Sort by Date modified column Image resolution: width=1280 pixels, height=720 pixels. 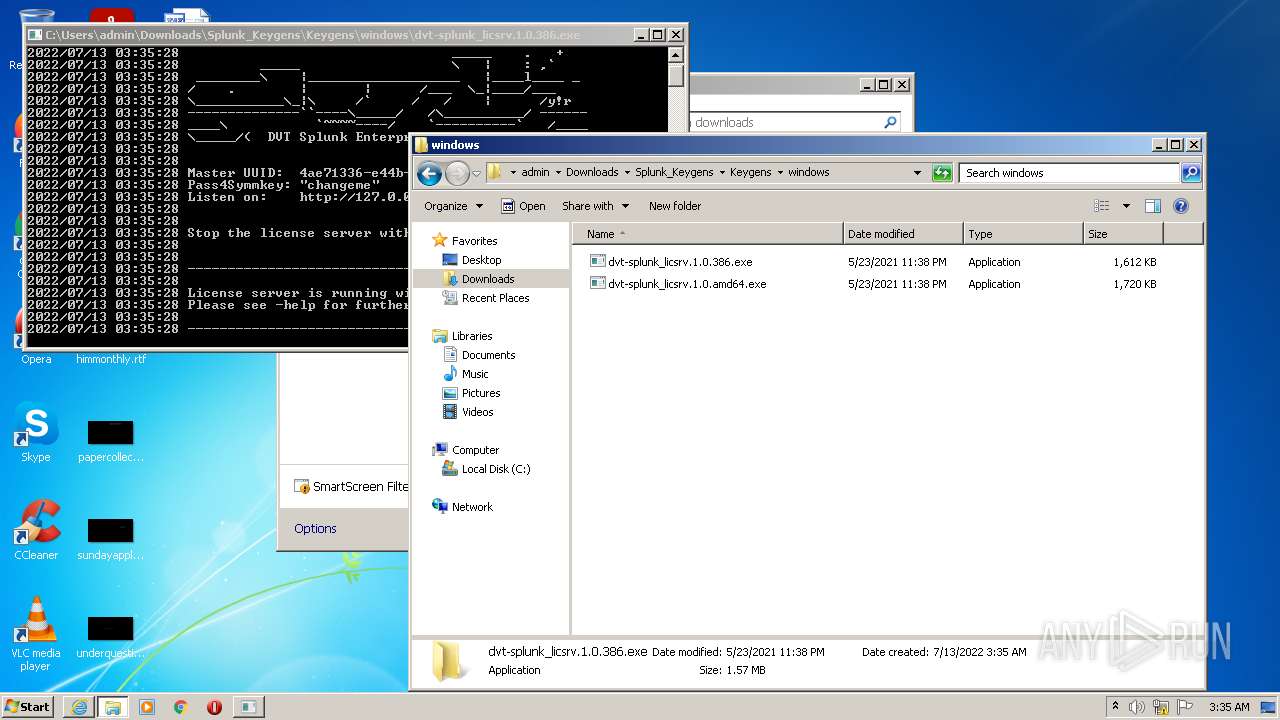[x=903, y=234]
